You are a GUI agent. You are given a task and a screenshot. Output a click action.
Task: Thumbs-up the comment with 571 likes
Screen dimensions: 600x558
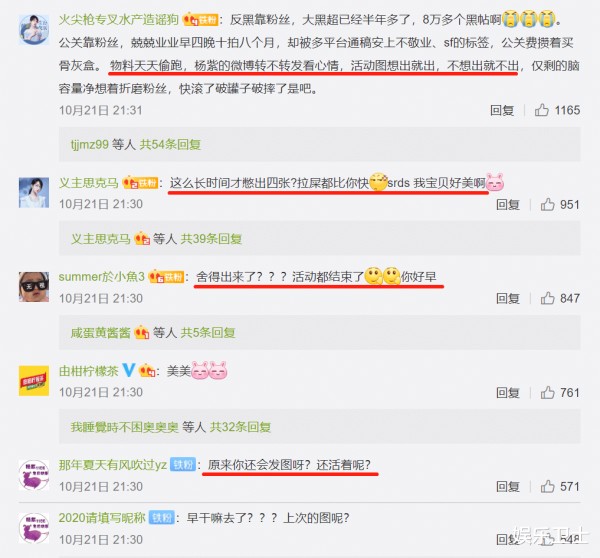[548, 486]
